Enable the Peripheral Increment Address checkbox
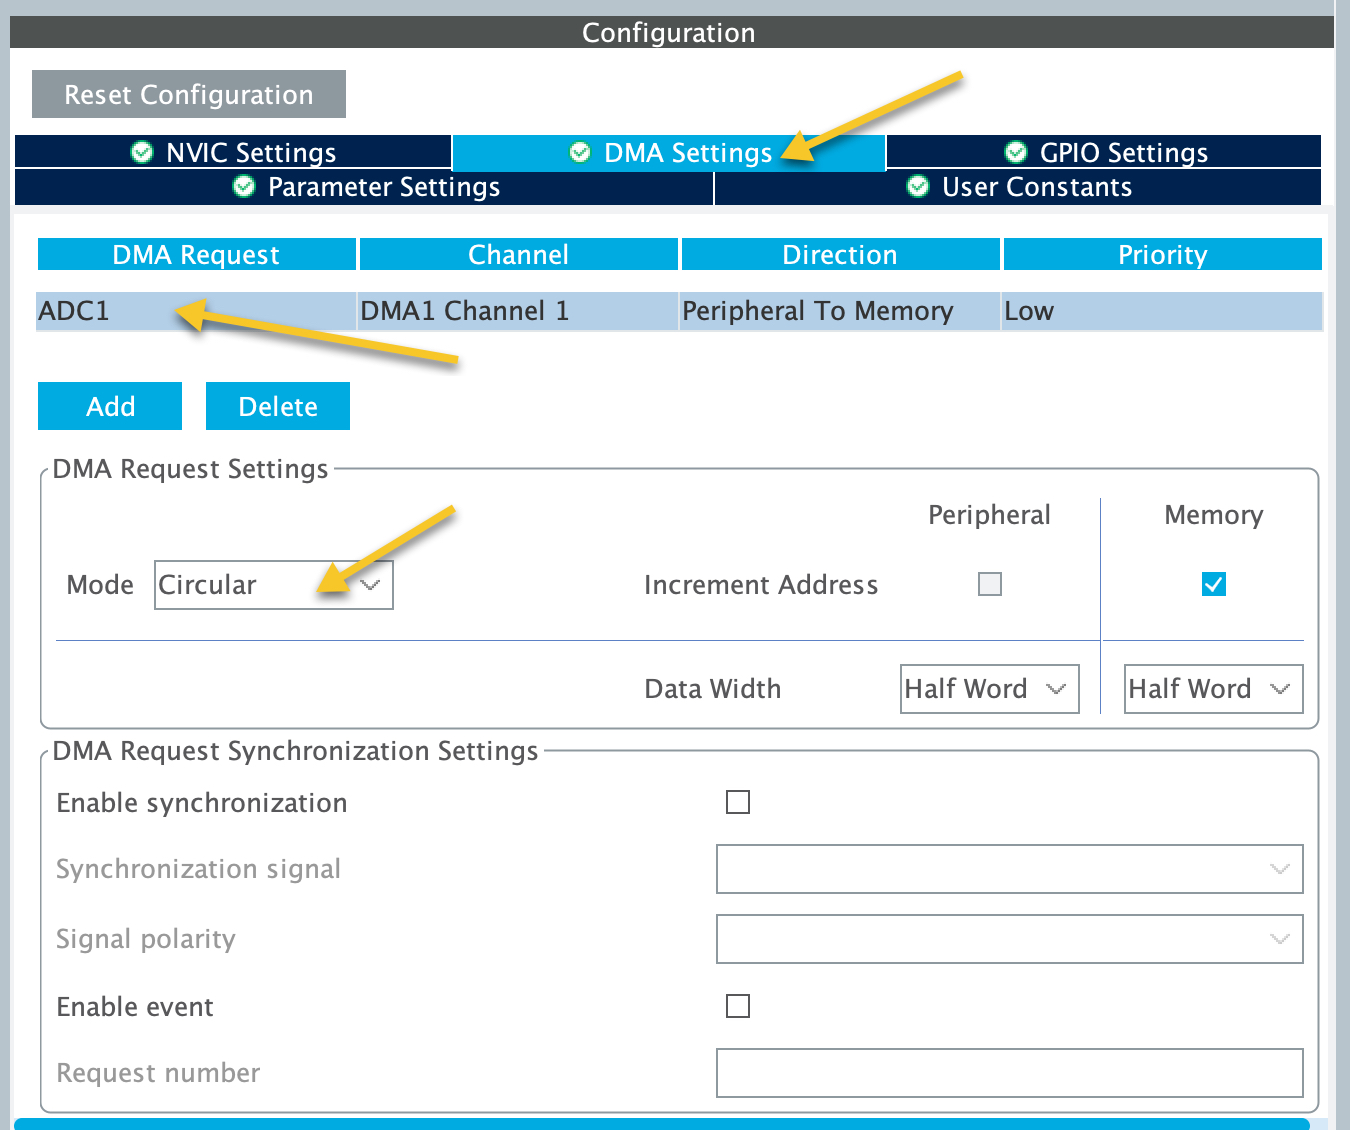The width and height of the screenshot is (1352, 1130). (989, 584)
